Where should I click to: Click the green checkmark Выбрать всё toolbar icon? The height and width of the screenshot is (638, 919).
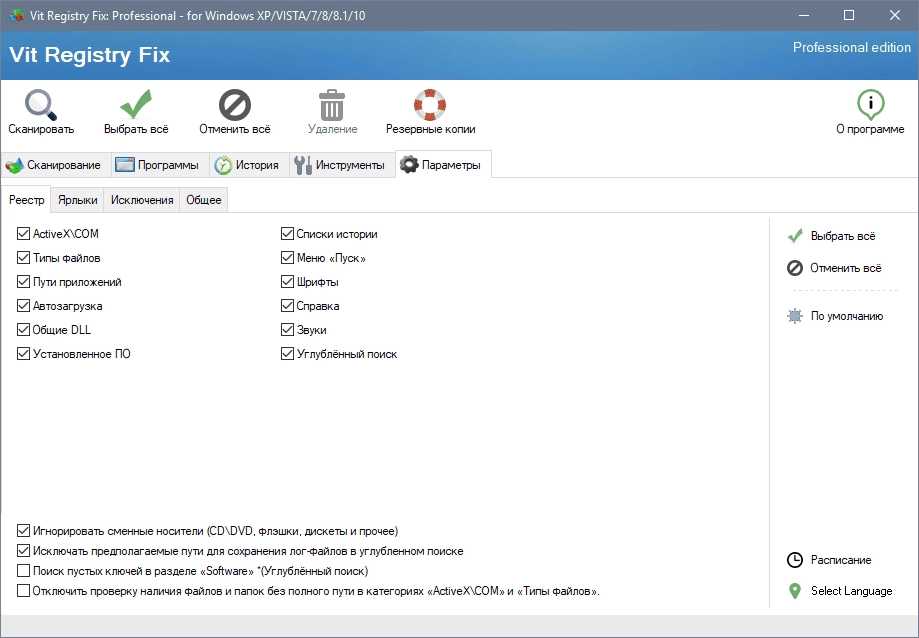pyautogui.click(x=136, y=104)
